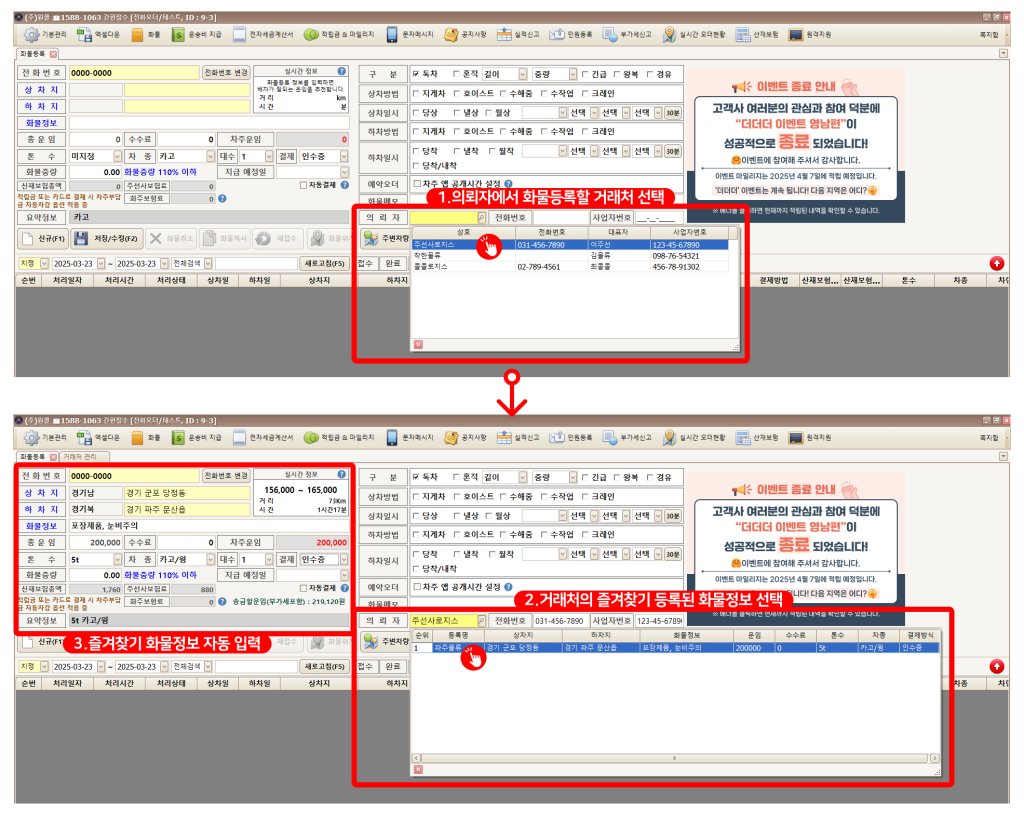Check 긴급 option in upper window

point(586,74)
